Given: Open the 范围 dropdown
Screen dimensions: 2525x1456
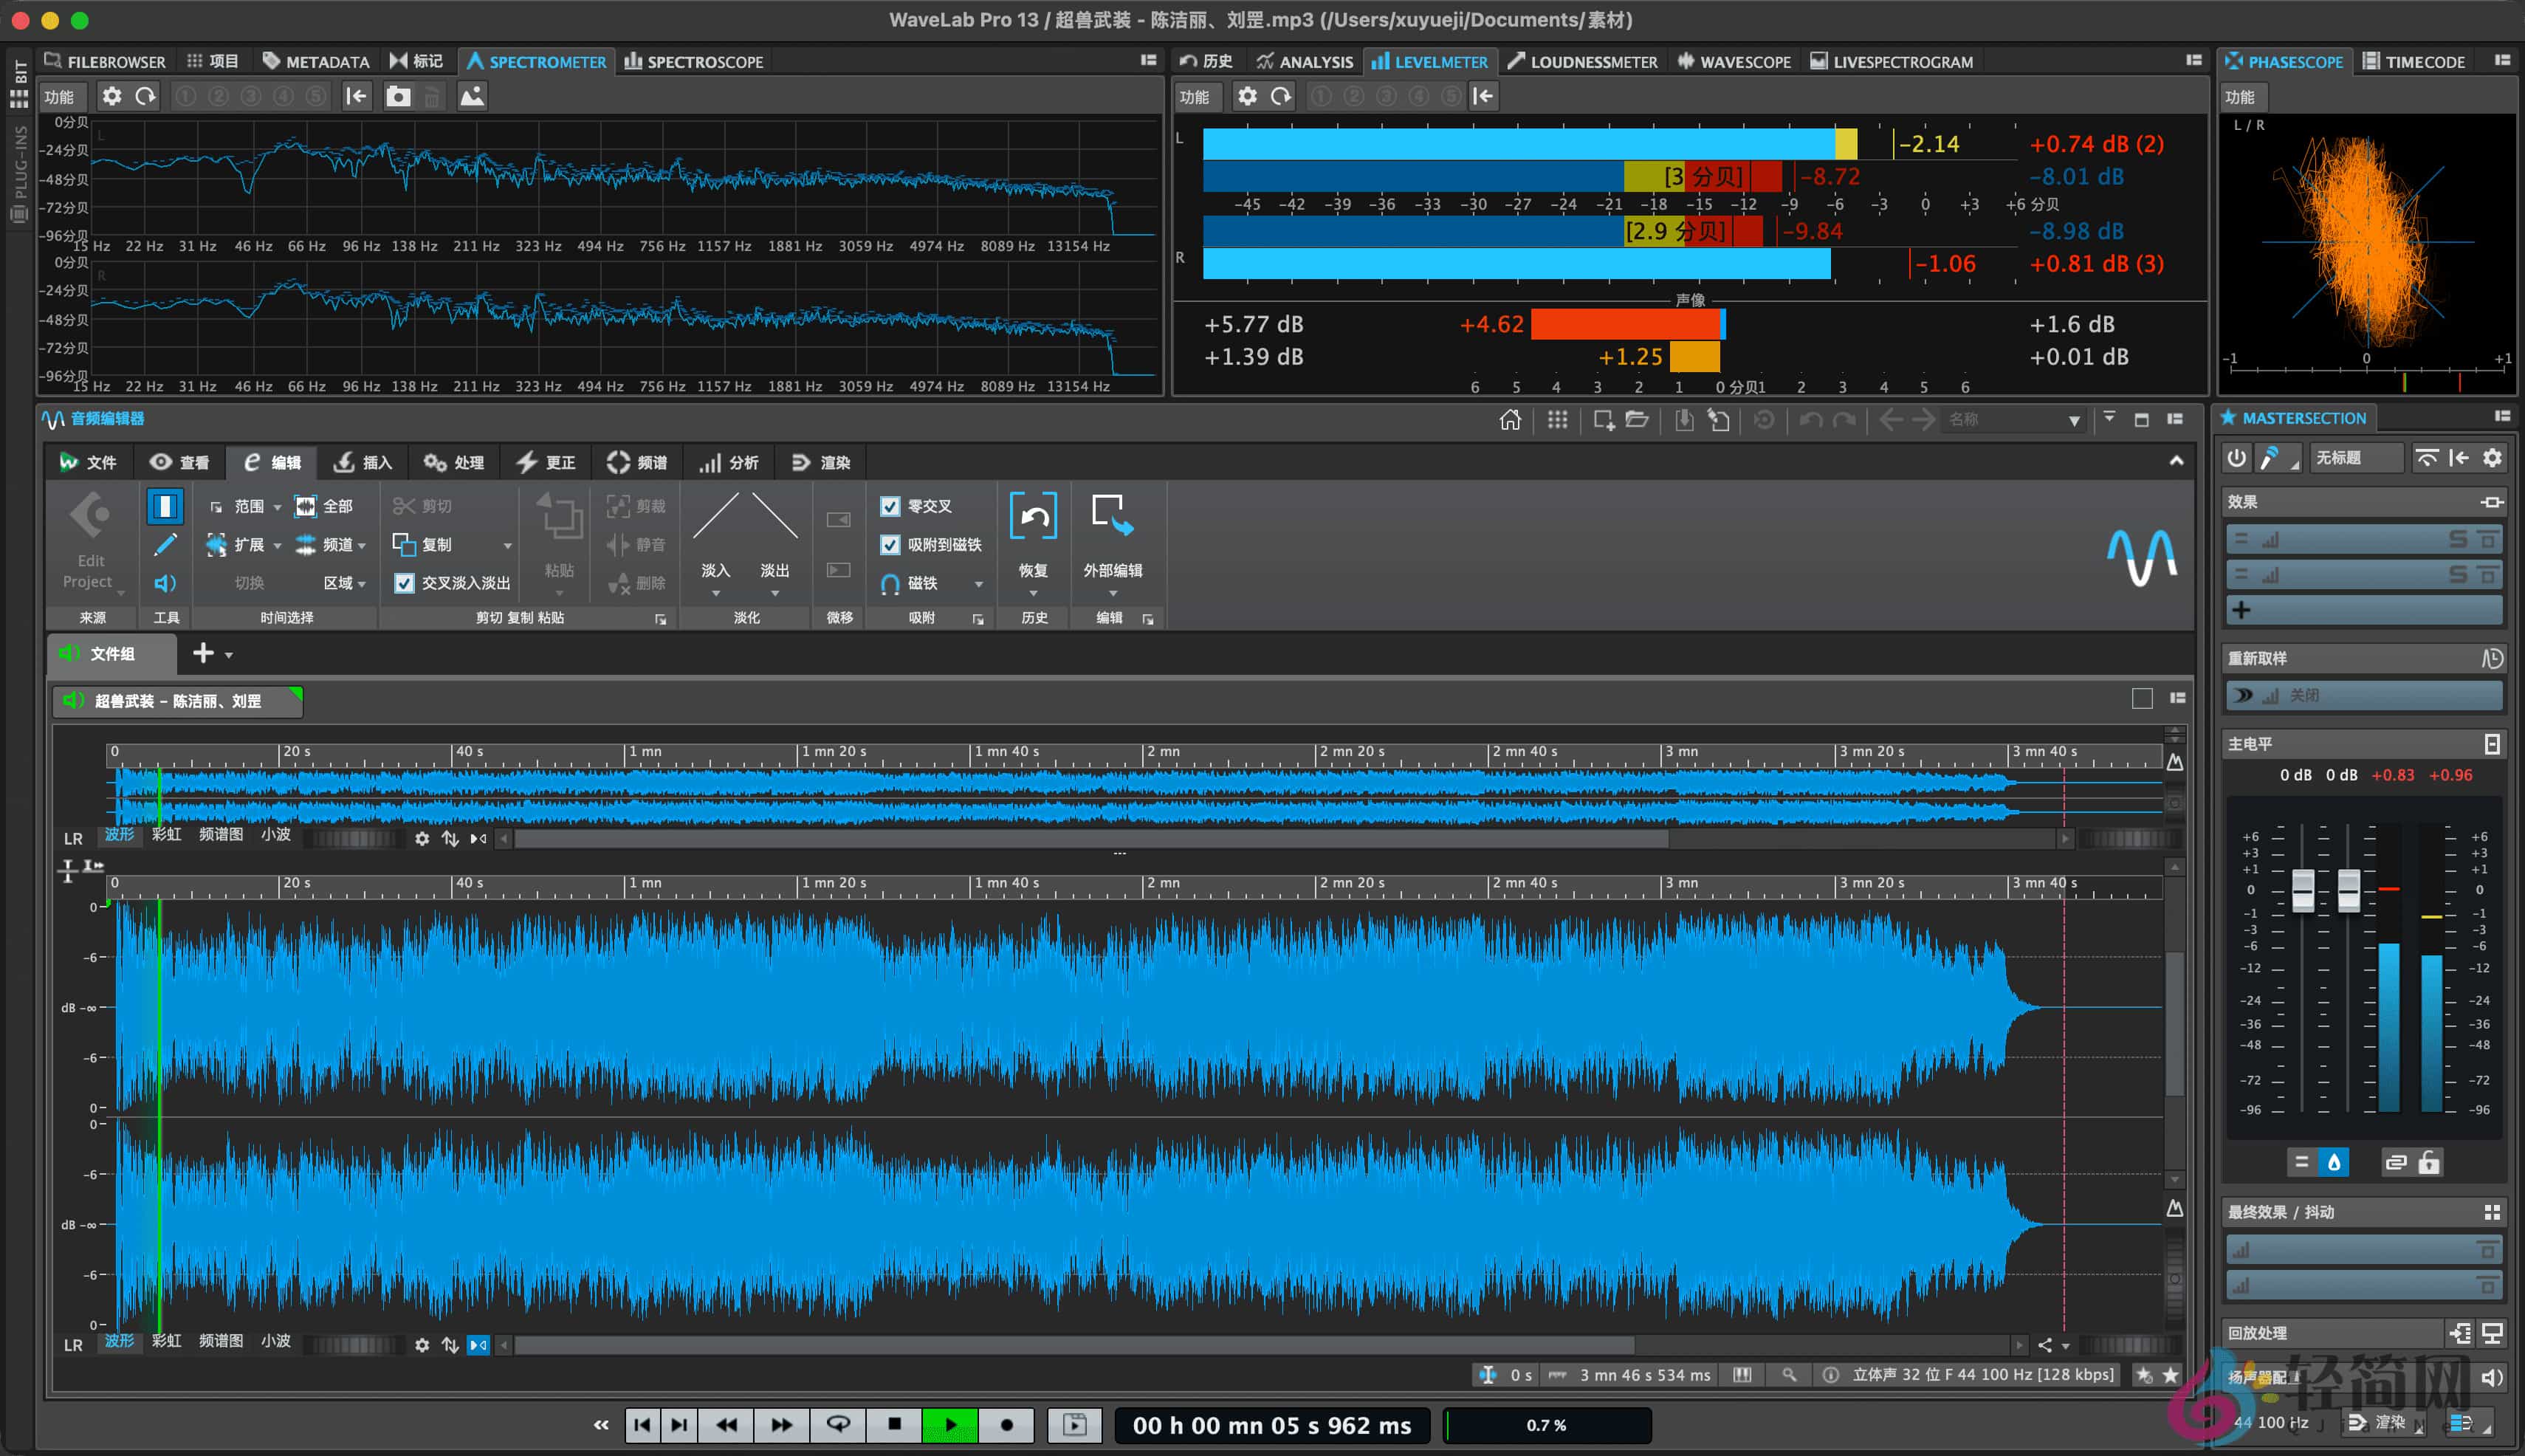Looking at the screenshot, I should click(278, 507).
